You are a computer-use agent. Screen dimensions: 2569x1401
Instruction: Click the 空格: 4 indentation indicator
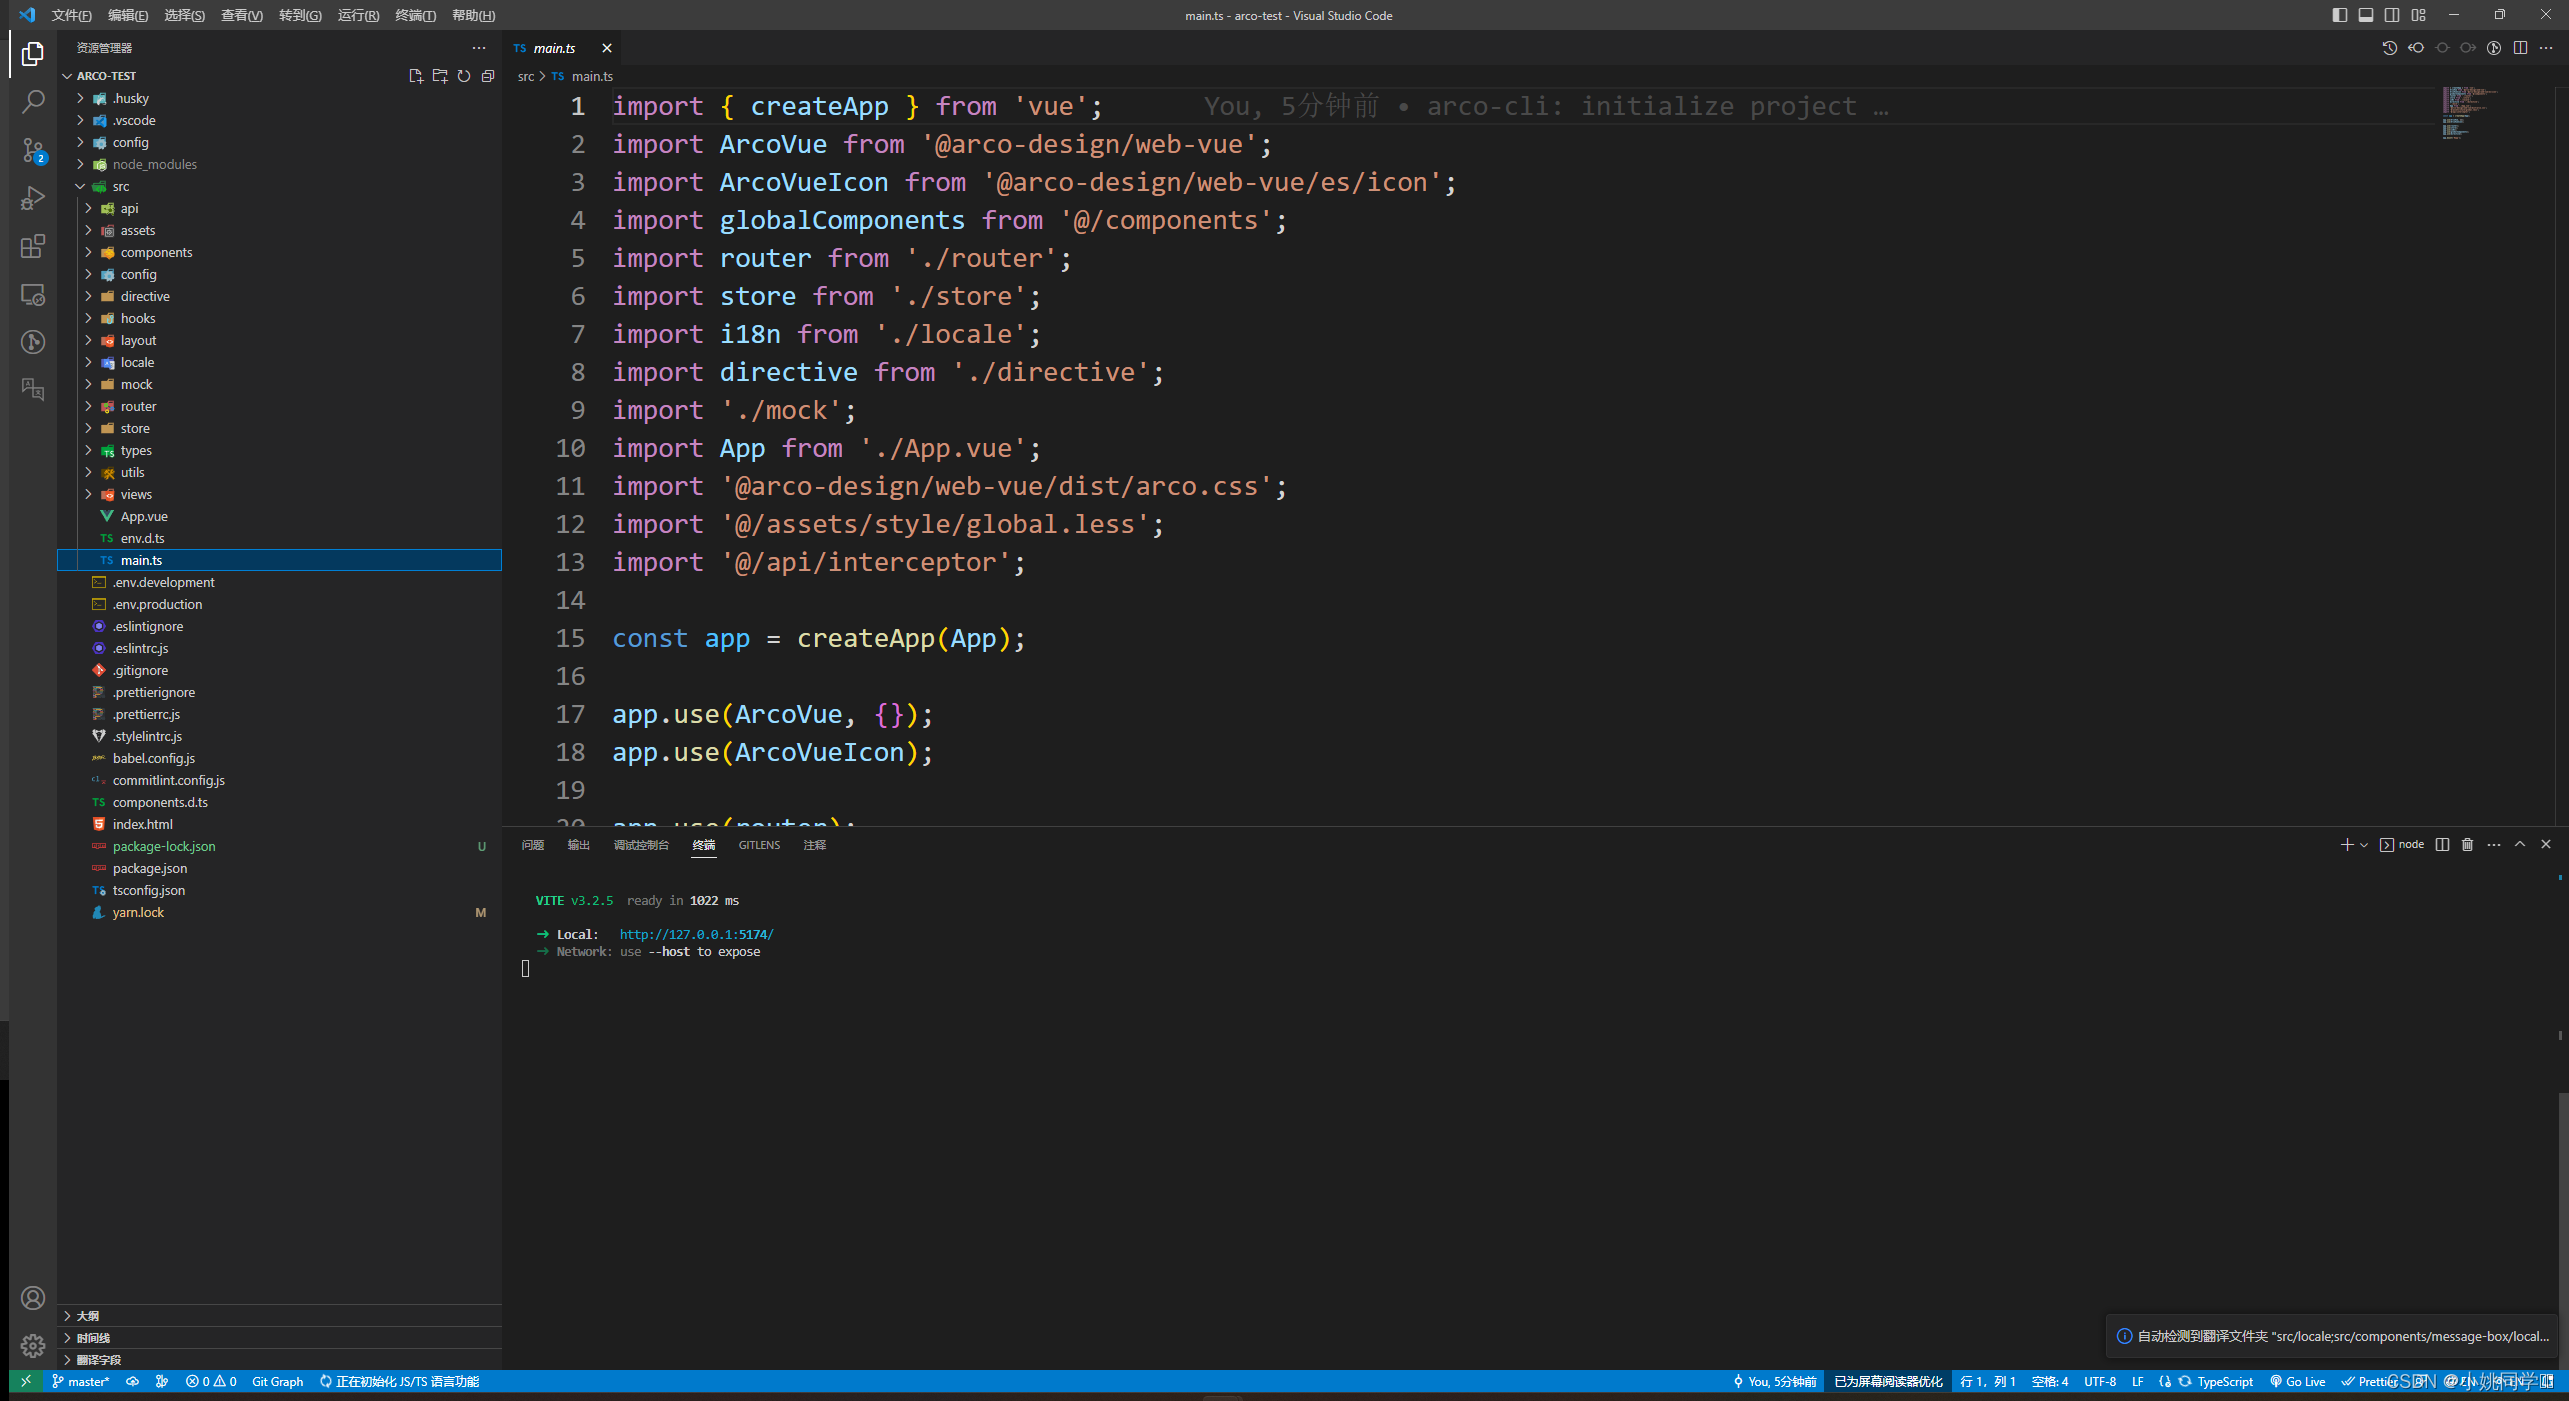pyautogui.click(x=2050, y=1381)
